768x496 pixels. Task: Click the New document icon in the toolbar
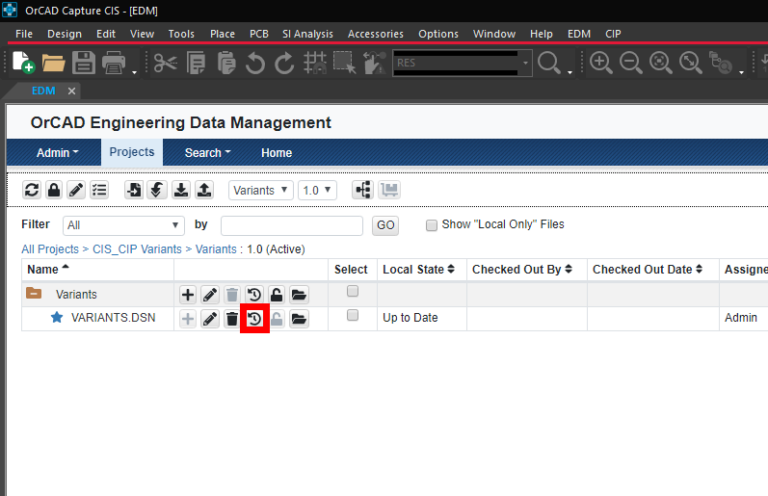point(23,63)
